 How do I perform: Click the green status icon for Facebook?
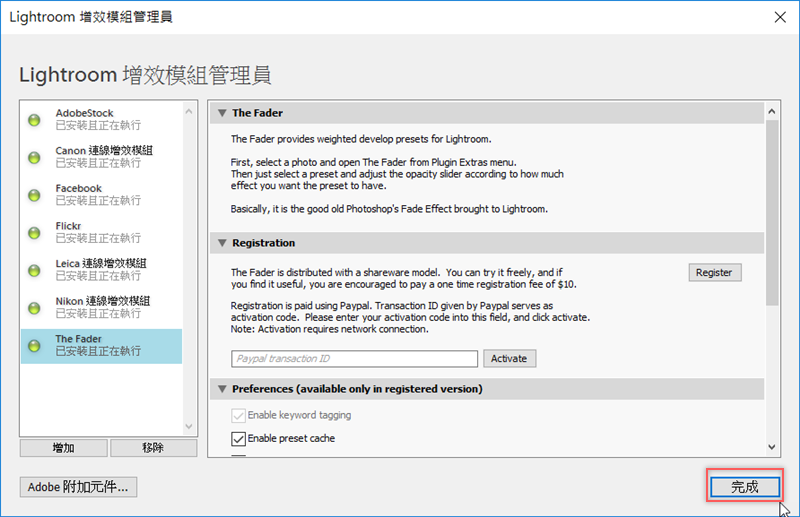[34, 195]
